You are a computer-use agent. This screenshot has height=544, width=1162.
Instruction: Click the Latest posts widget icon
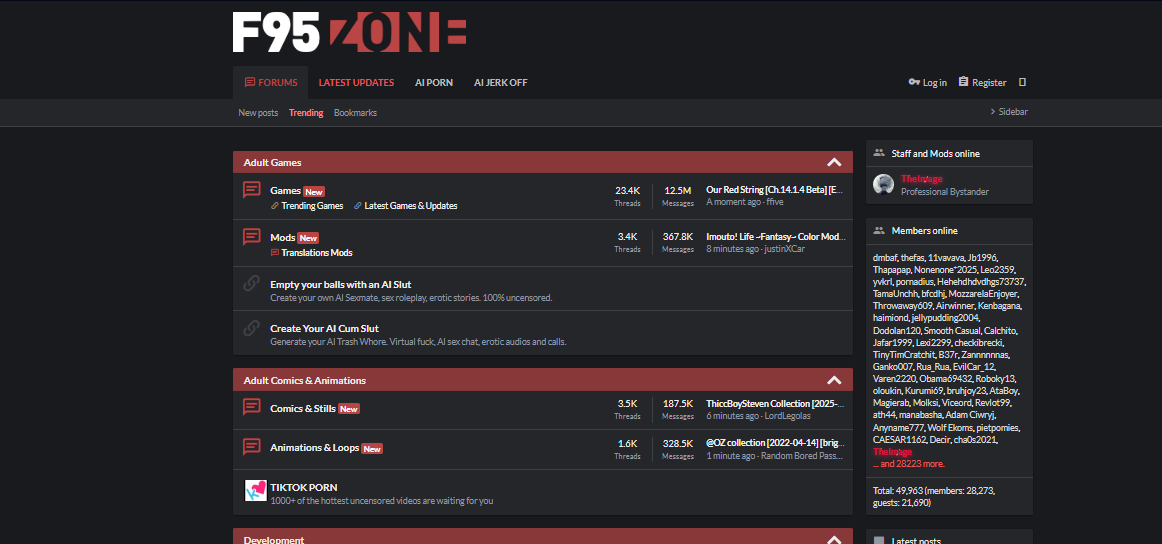879,540
